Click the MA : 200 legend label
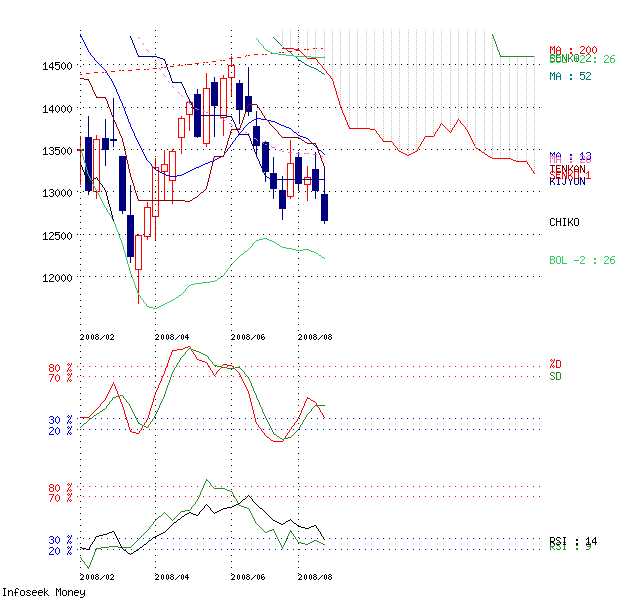Viewport: 630px width, 614px height. tap(573, 50)
